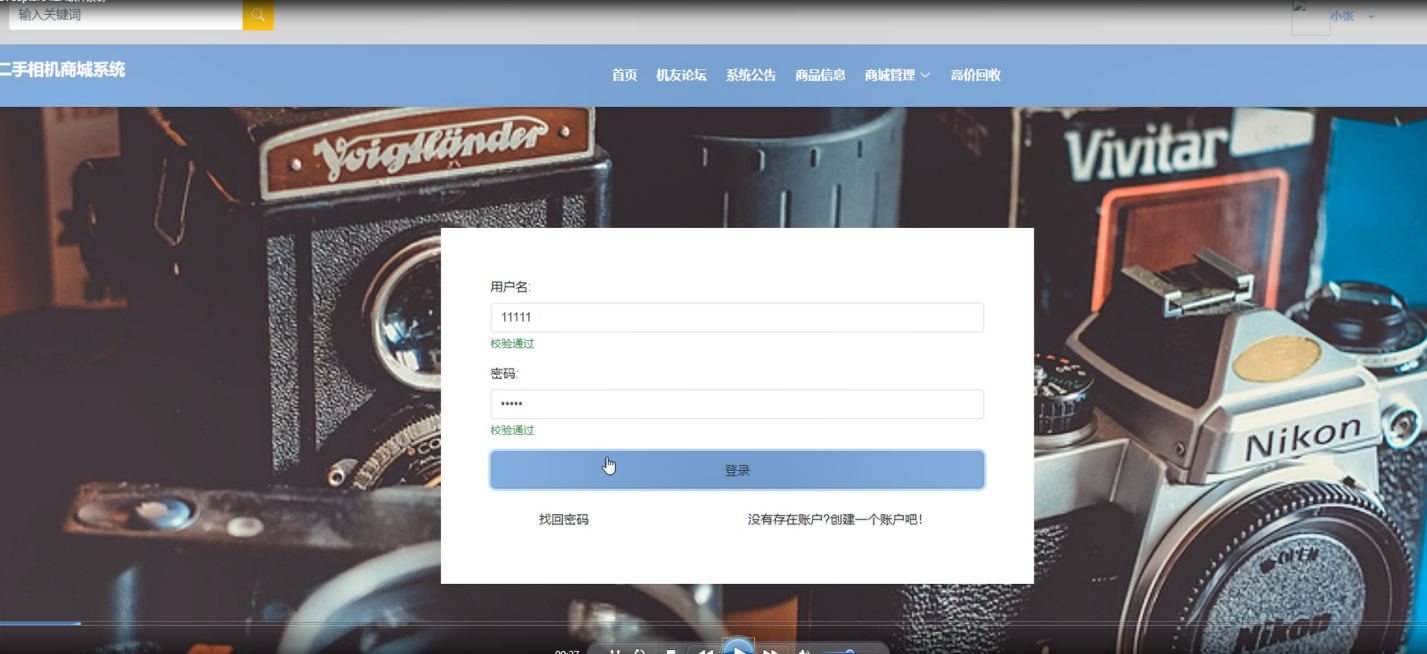
Task: Click the 找回密码 link
Action: [x=564, y=520]
